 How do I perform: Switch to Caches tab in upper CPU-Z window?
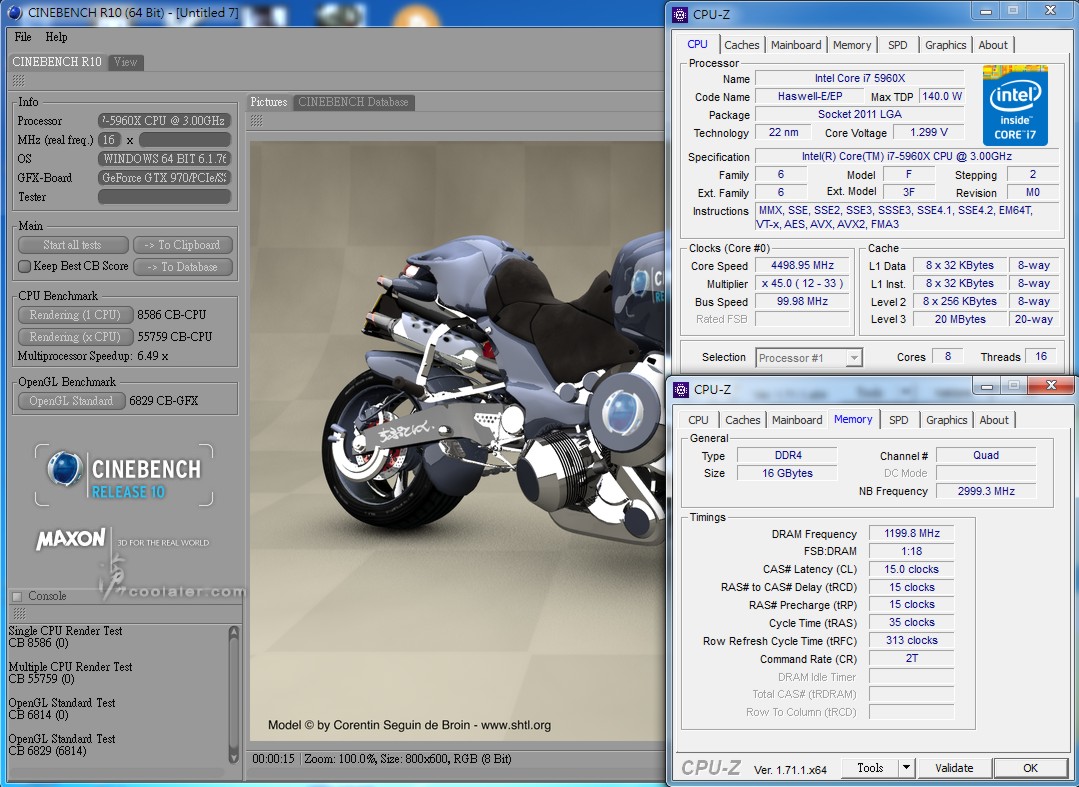tap(742, 45)
